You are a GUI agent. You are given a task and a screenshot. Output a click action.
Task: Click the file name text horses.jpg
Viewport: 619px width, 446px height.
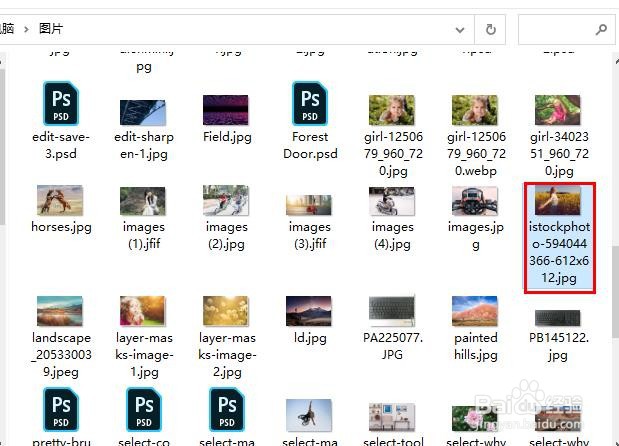tap(61, 227)
